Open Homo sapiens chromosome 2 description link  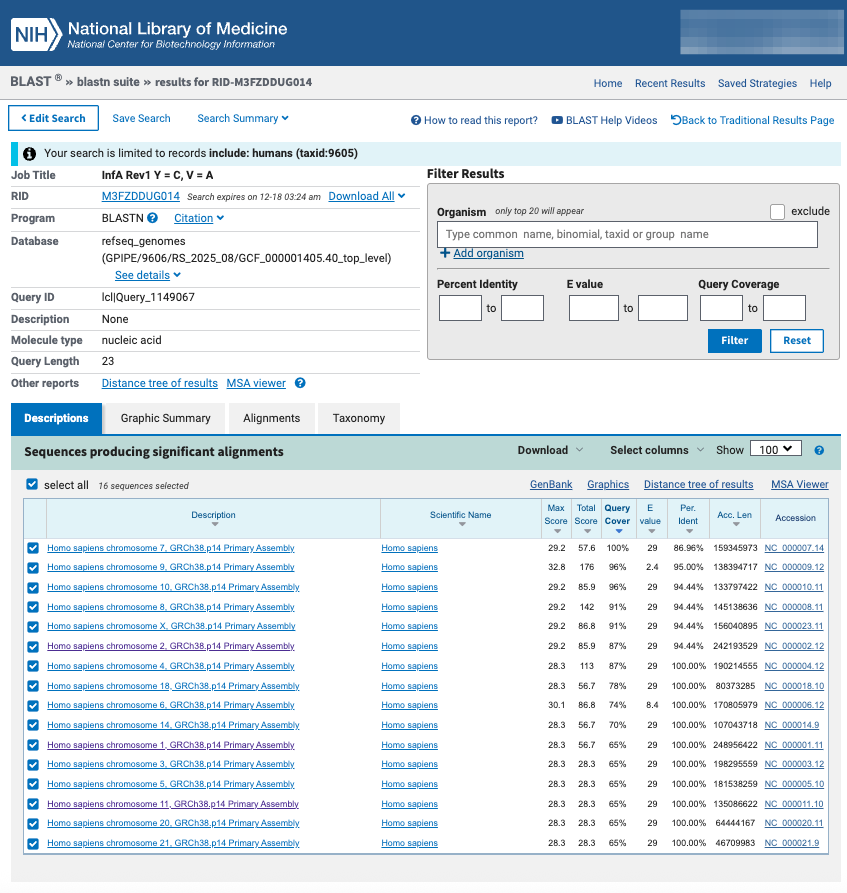[x=171, y=646]
